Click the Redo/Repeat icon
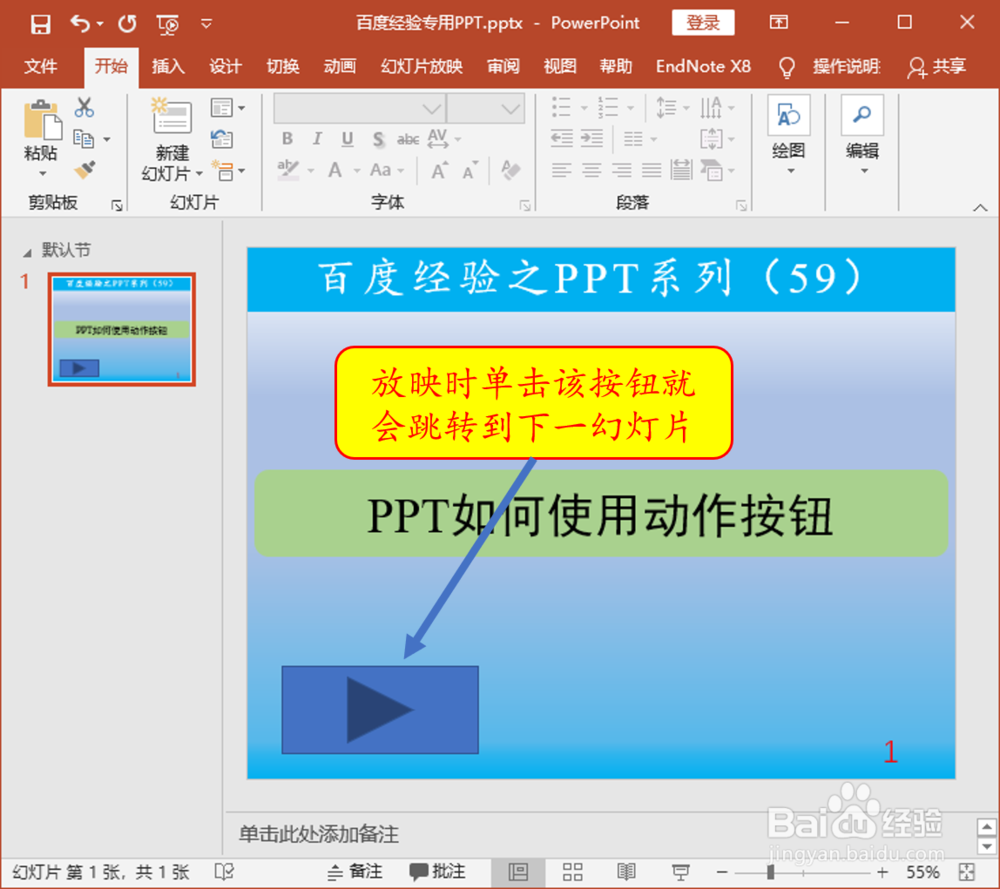Screen dimensions: 1000x889 pyautogui.click(x=128, y=24)
